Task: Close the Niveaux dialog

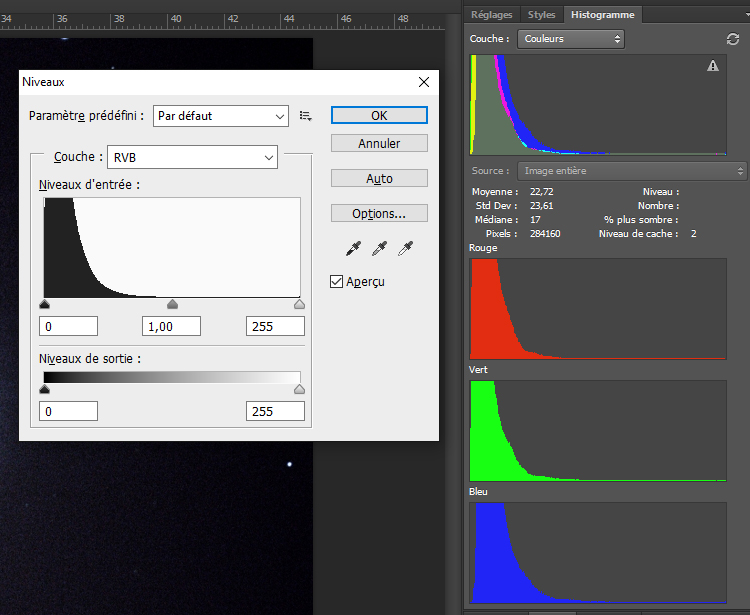Action: tap(424, 82)
